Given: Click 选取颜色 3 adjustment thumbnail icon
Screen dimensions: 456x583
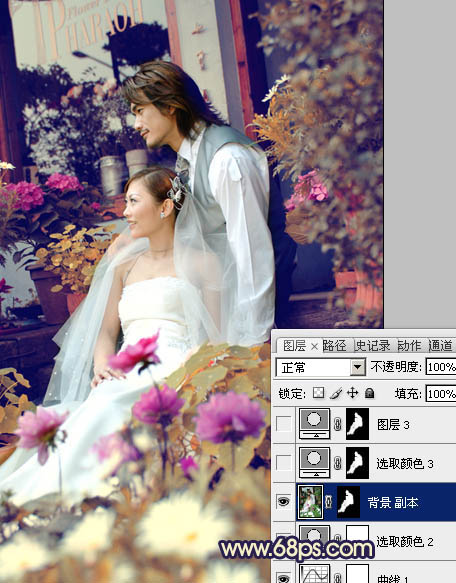Looking at the screenshot, I should tap(314, 463).
